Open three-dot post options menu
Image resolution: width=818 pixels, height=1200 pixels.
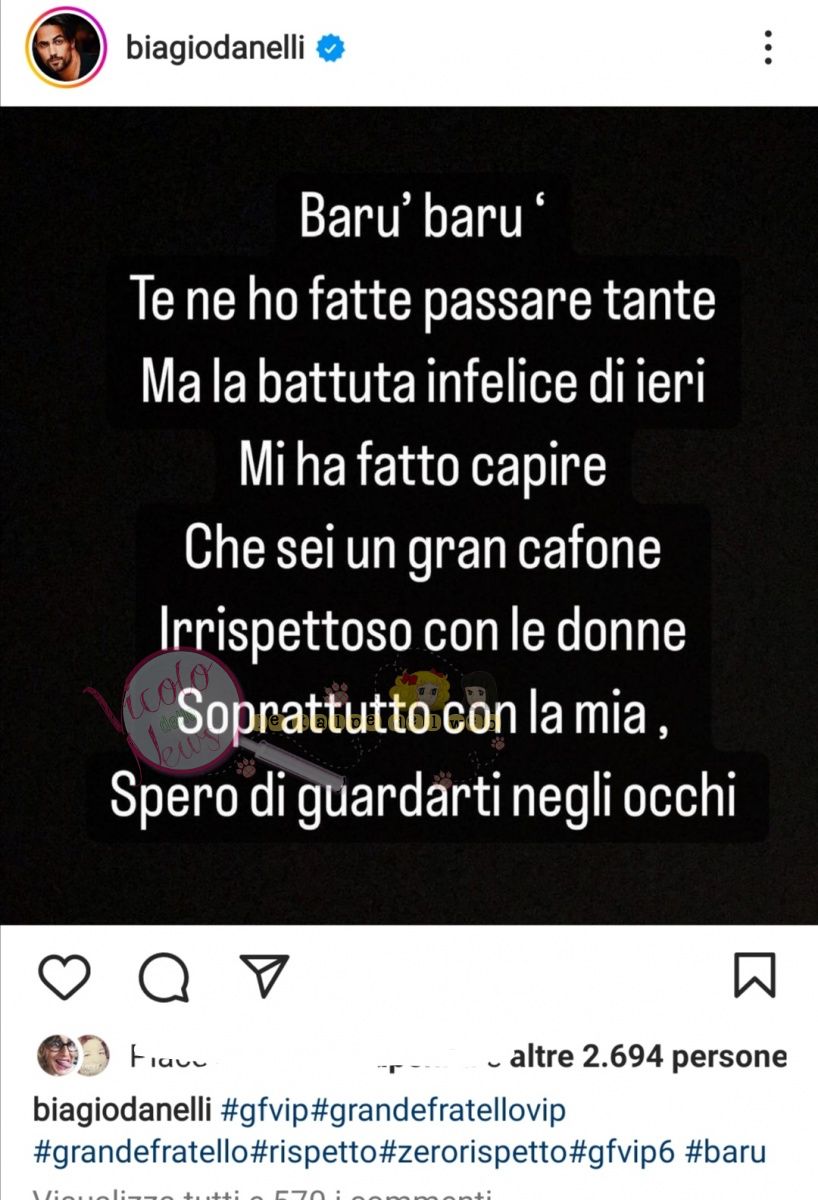768,47
